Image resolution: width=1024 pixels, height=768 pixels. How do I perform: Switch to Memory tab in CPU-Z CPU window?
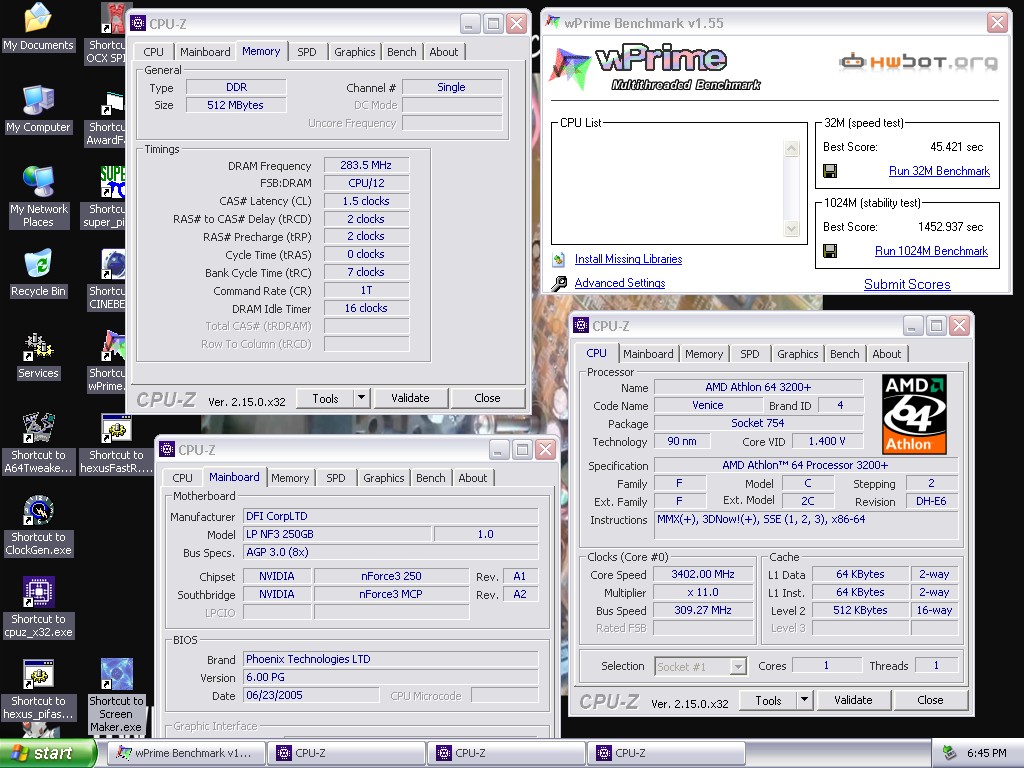[703, 354]
